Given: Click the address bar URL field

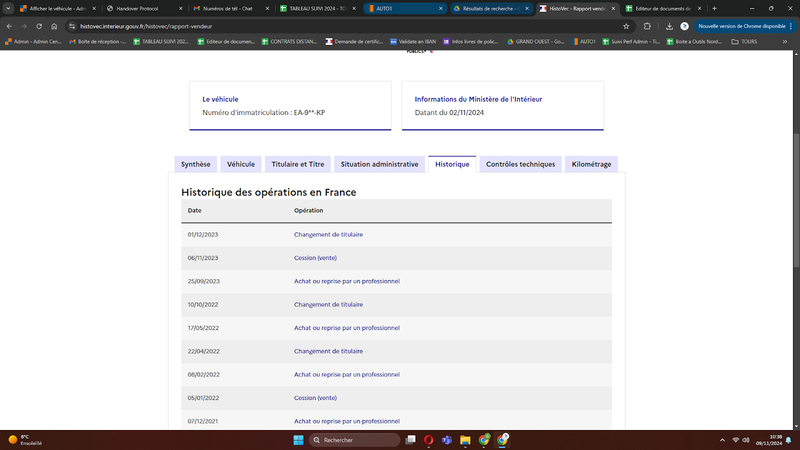Looking at the screenshot, I should (347, 26).
